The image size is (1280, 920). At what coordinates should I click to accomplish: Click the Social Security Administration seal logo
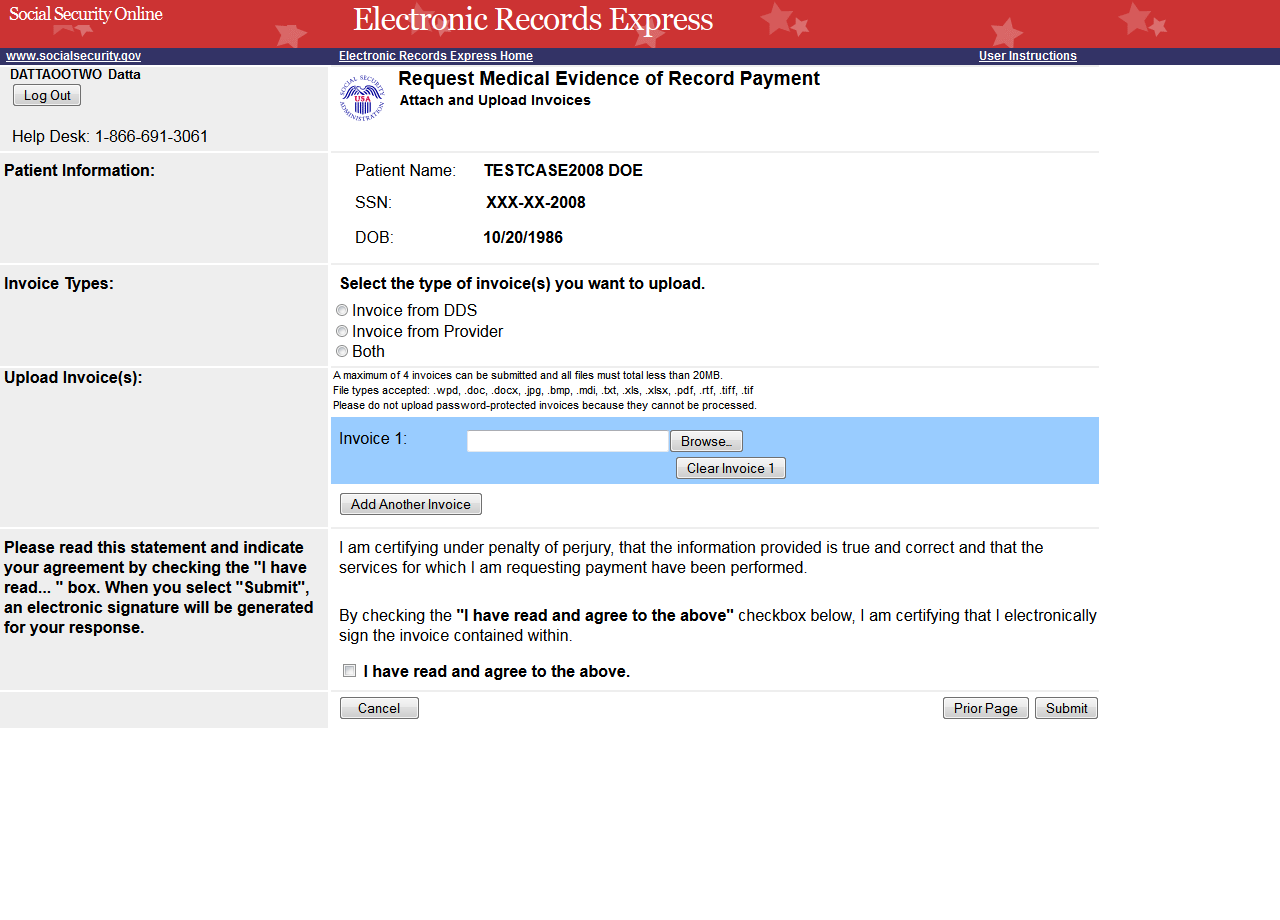point(362,97)
